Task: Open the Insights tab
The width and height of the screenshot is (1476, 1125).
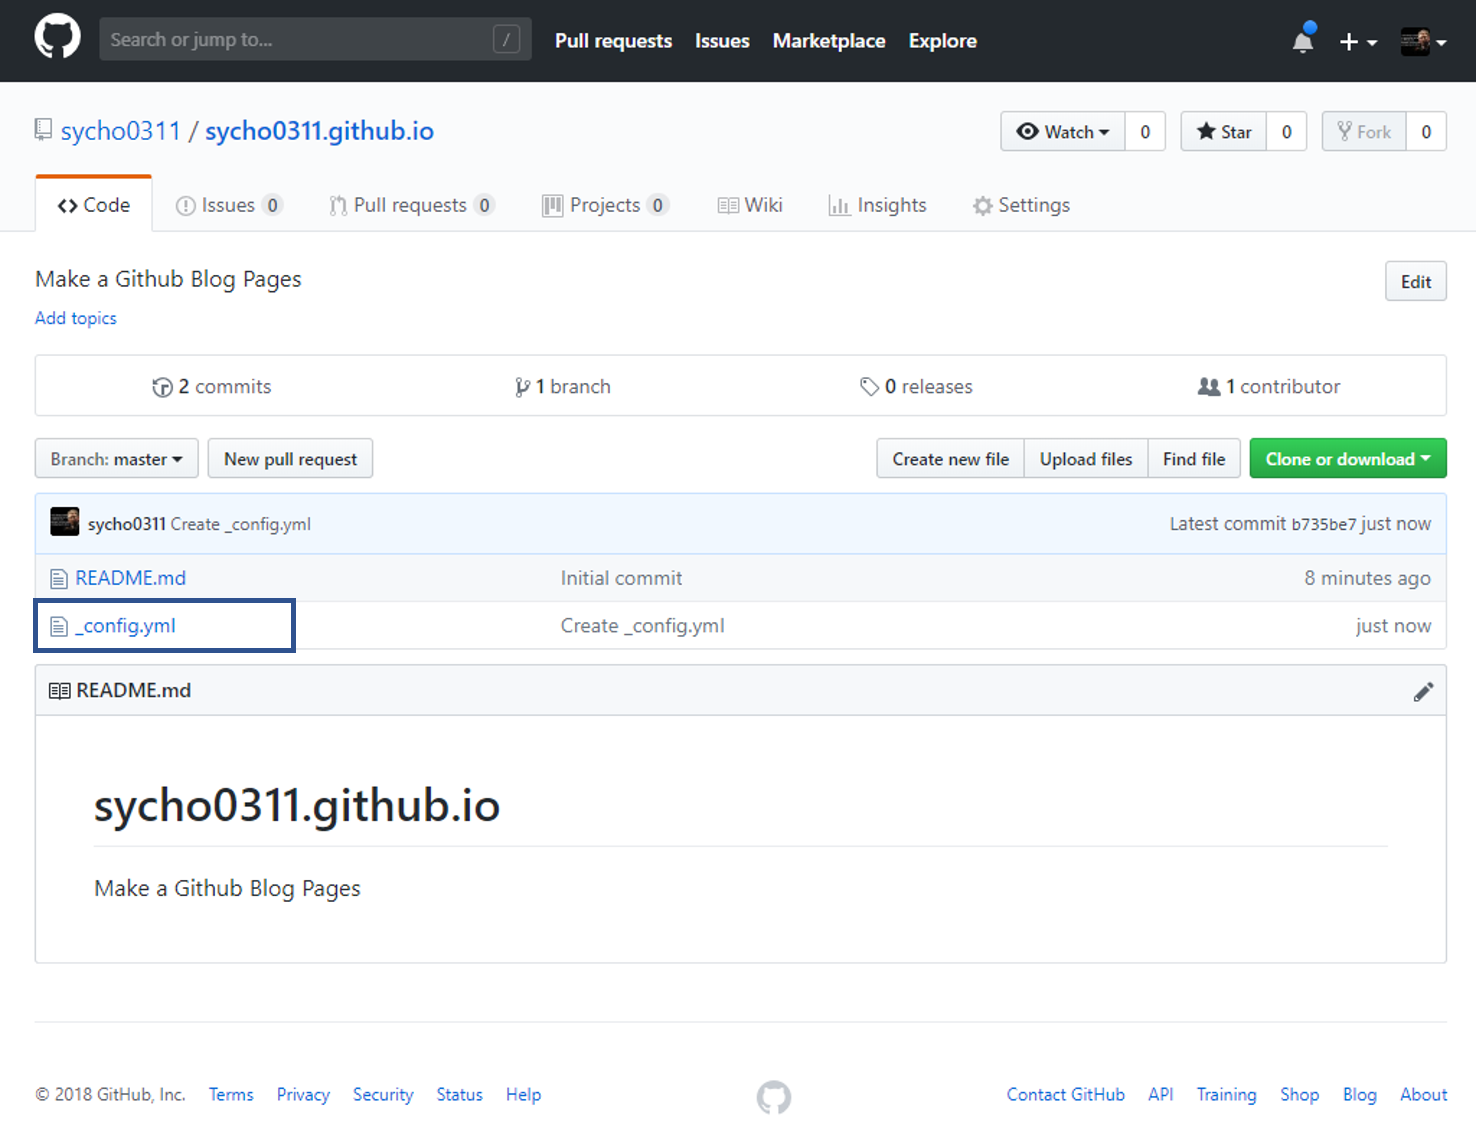Action: pos(878,205)
